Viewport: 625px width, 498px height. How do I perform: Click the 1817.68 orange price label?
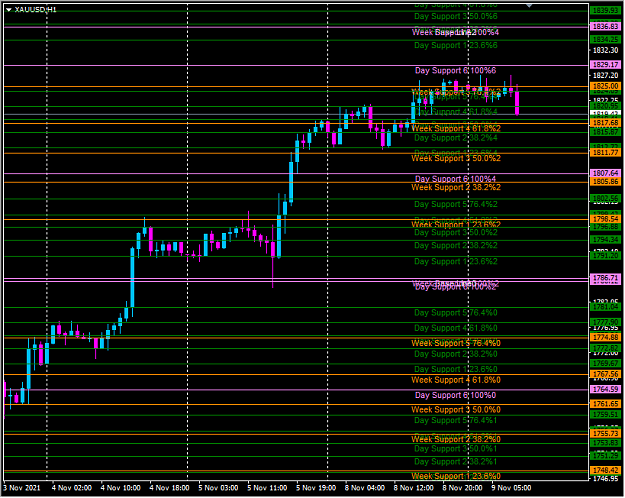(x=605, y=122)
